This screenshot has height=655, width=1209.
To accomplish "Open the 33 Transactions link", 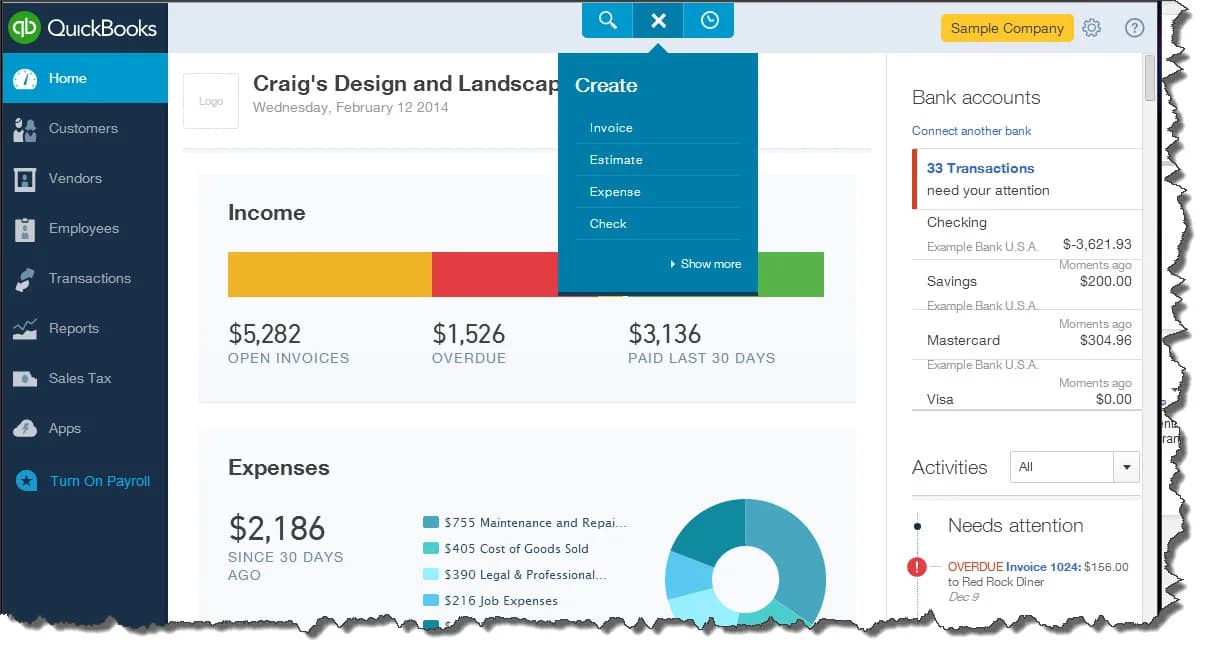I will tap(980, 168).
